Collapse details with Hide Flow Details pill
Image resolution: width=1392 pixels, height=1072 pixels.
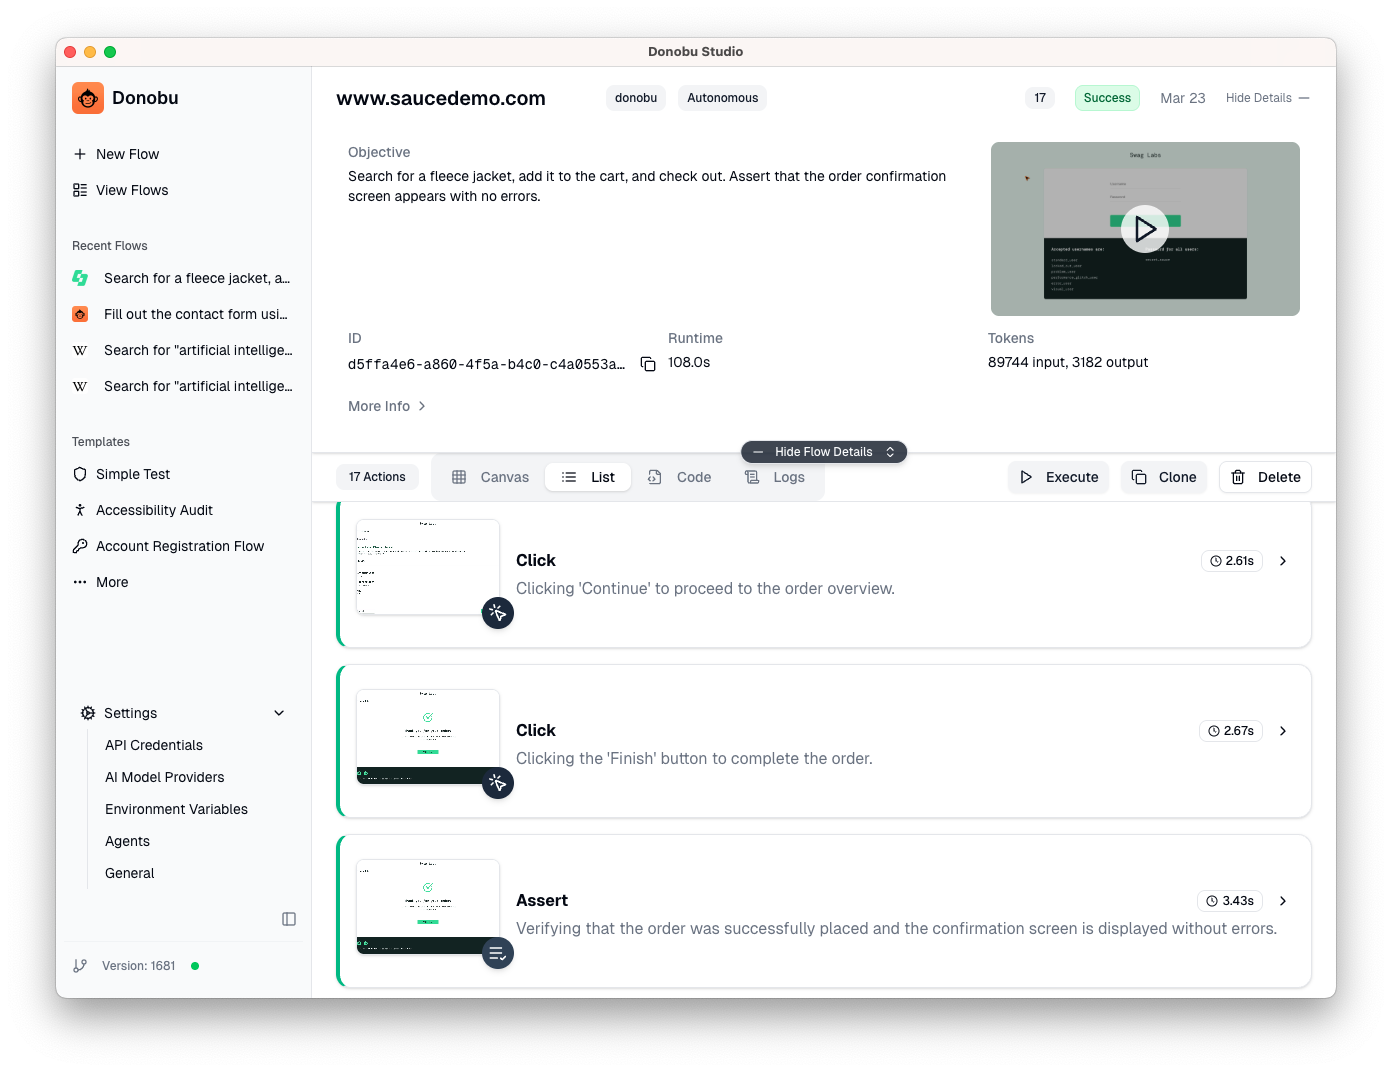(x=823, y=451)
